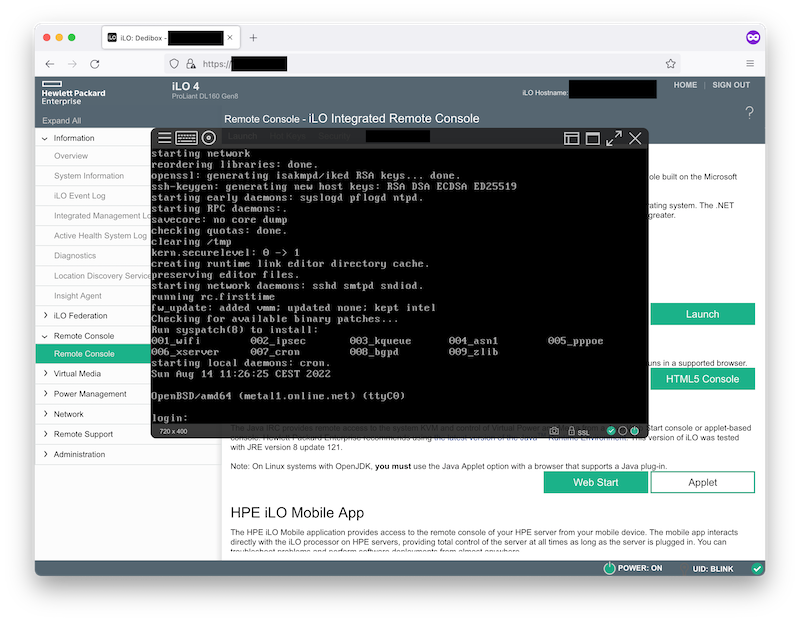Click the console green power icon
Screen dimensions: 800x622
[634, 431]
